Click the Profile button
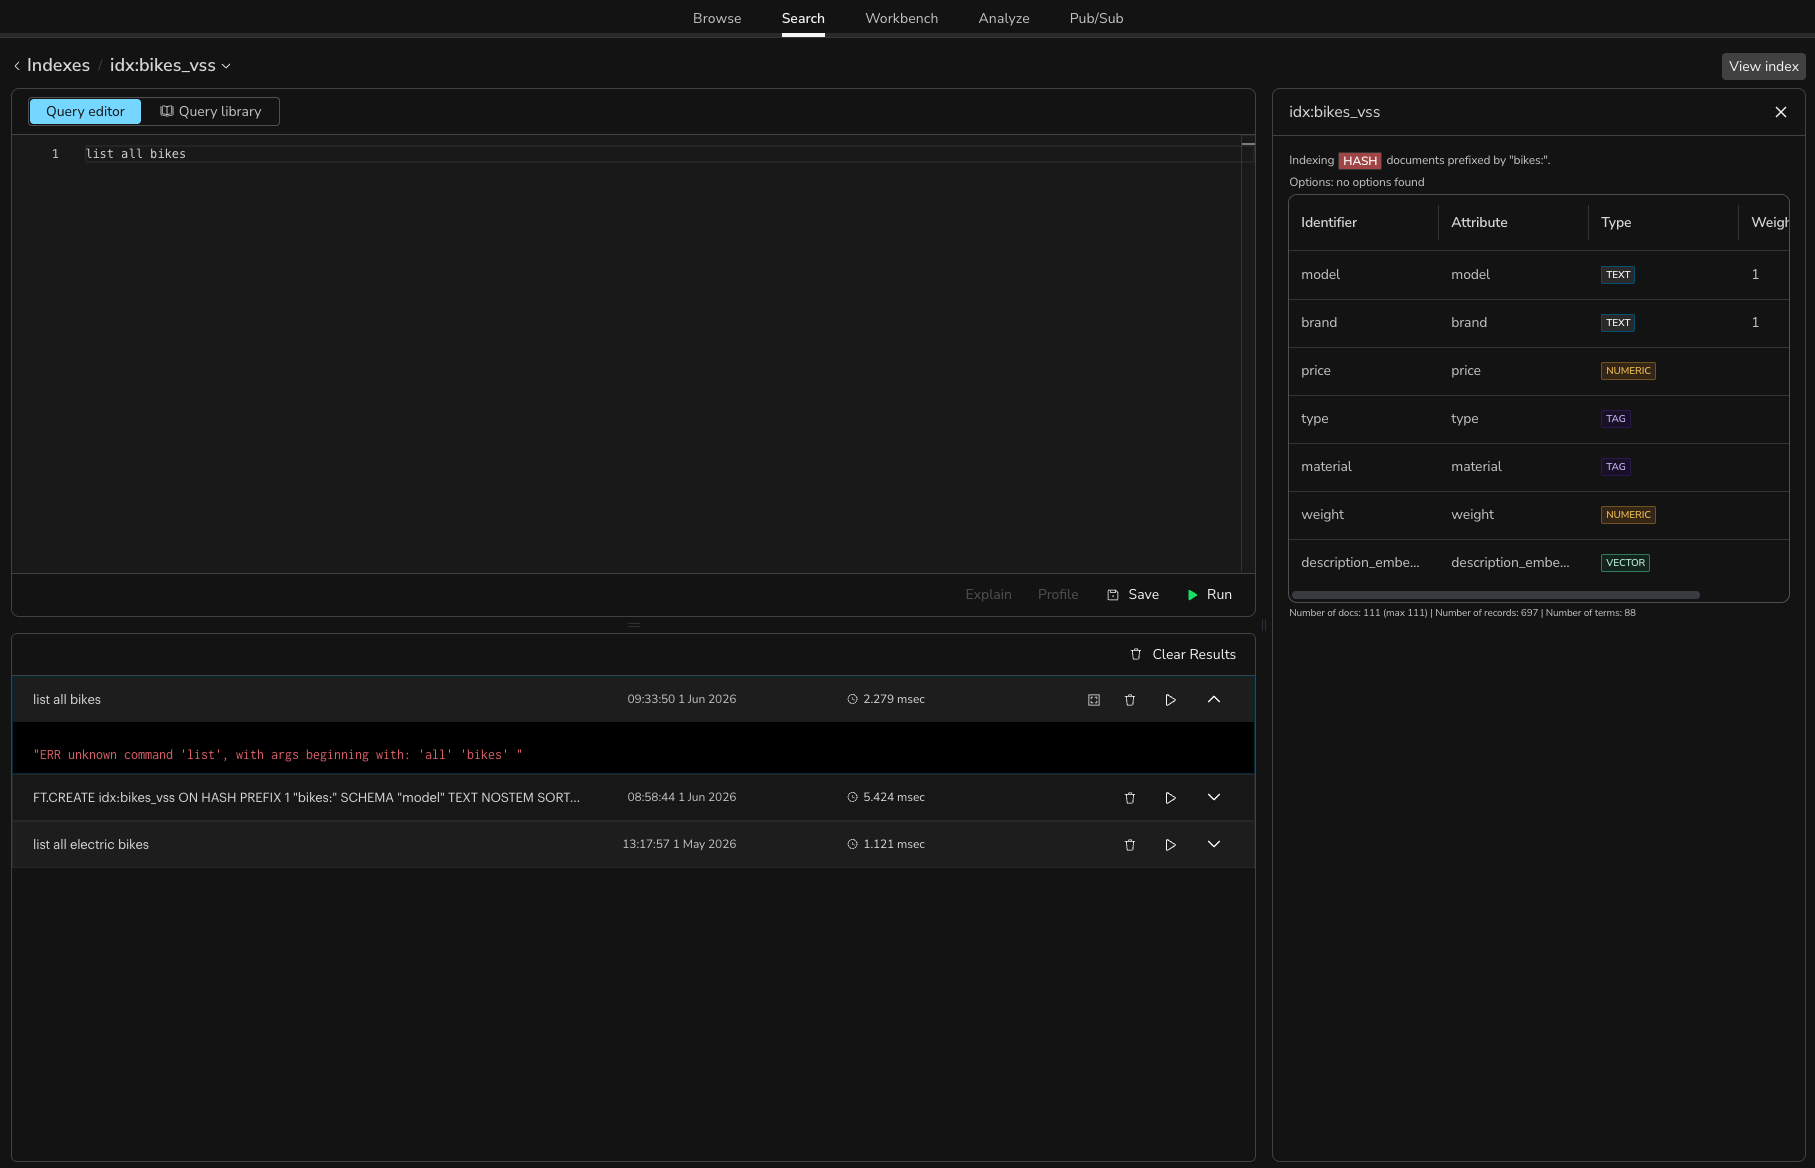The image size is (1815, 1168). (x=1058, y=594)
